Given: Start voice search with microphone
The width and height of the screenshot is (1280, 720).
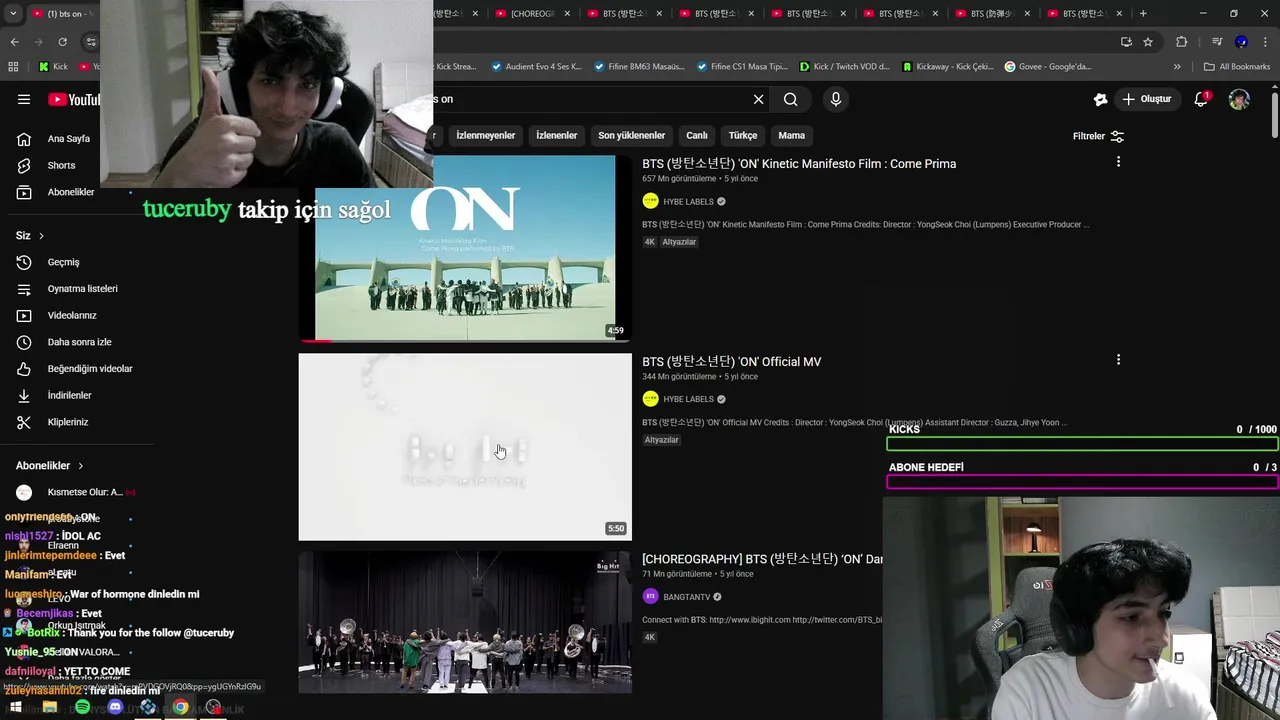Looking at the screenshot, I should [836, 99].
